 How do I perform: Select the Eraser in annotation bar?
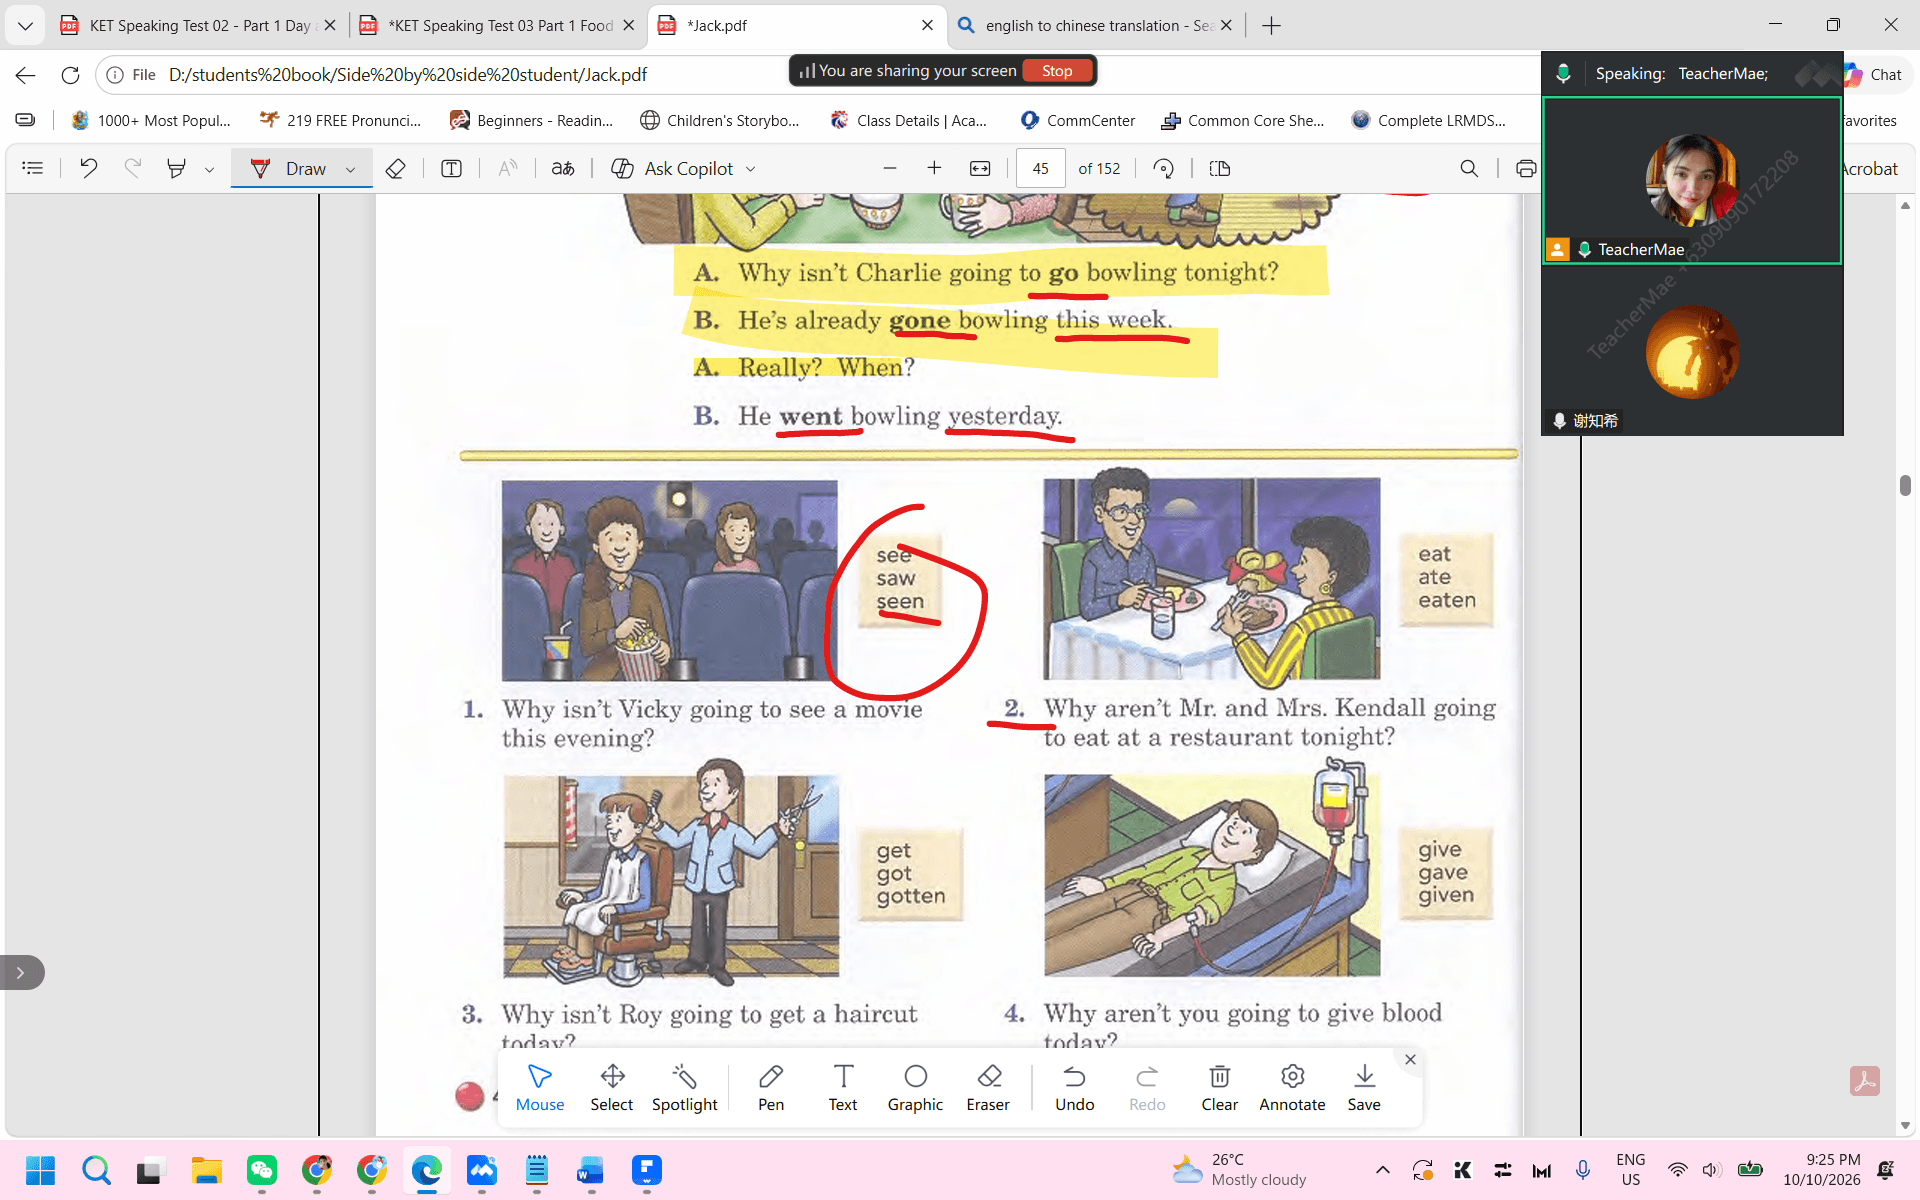(988, 1088)
